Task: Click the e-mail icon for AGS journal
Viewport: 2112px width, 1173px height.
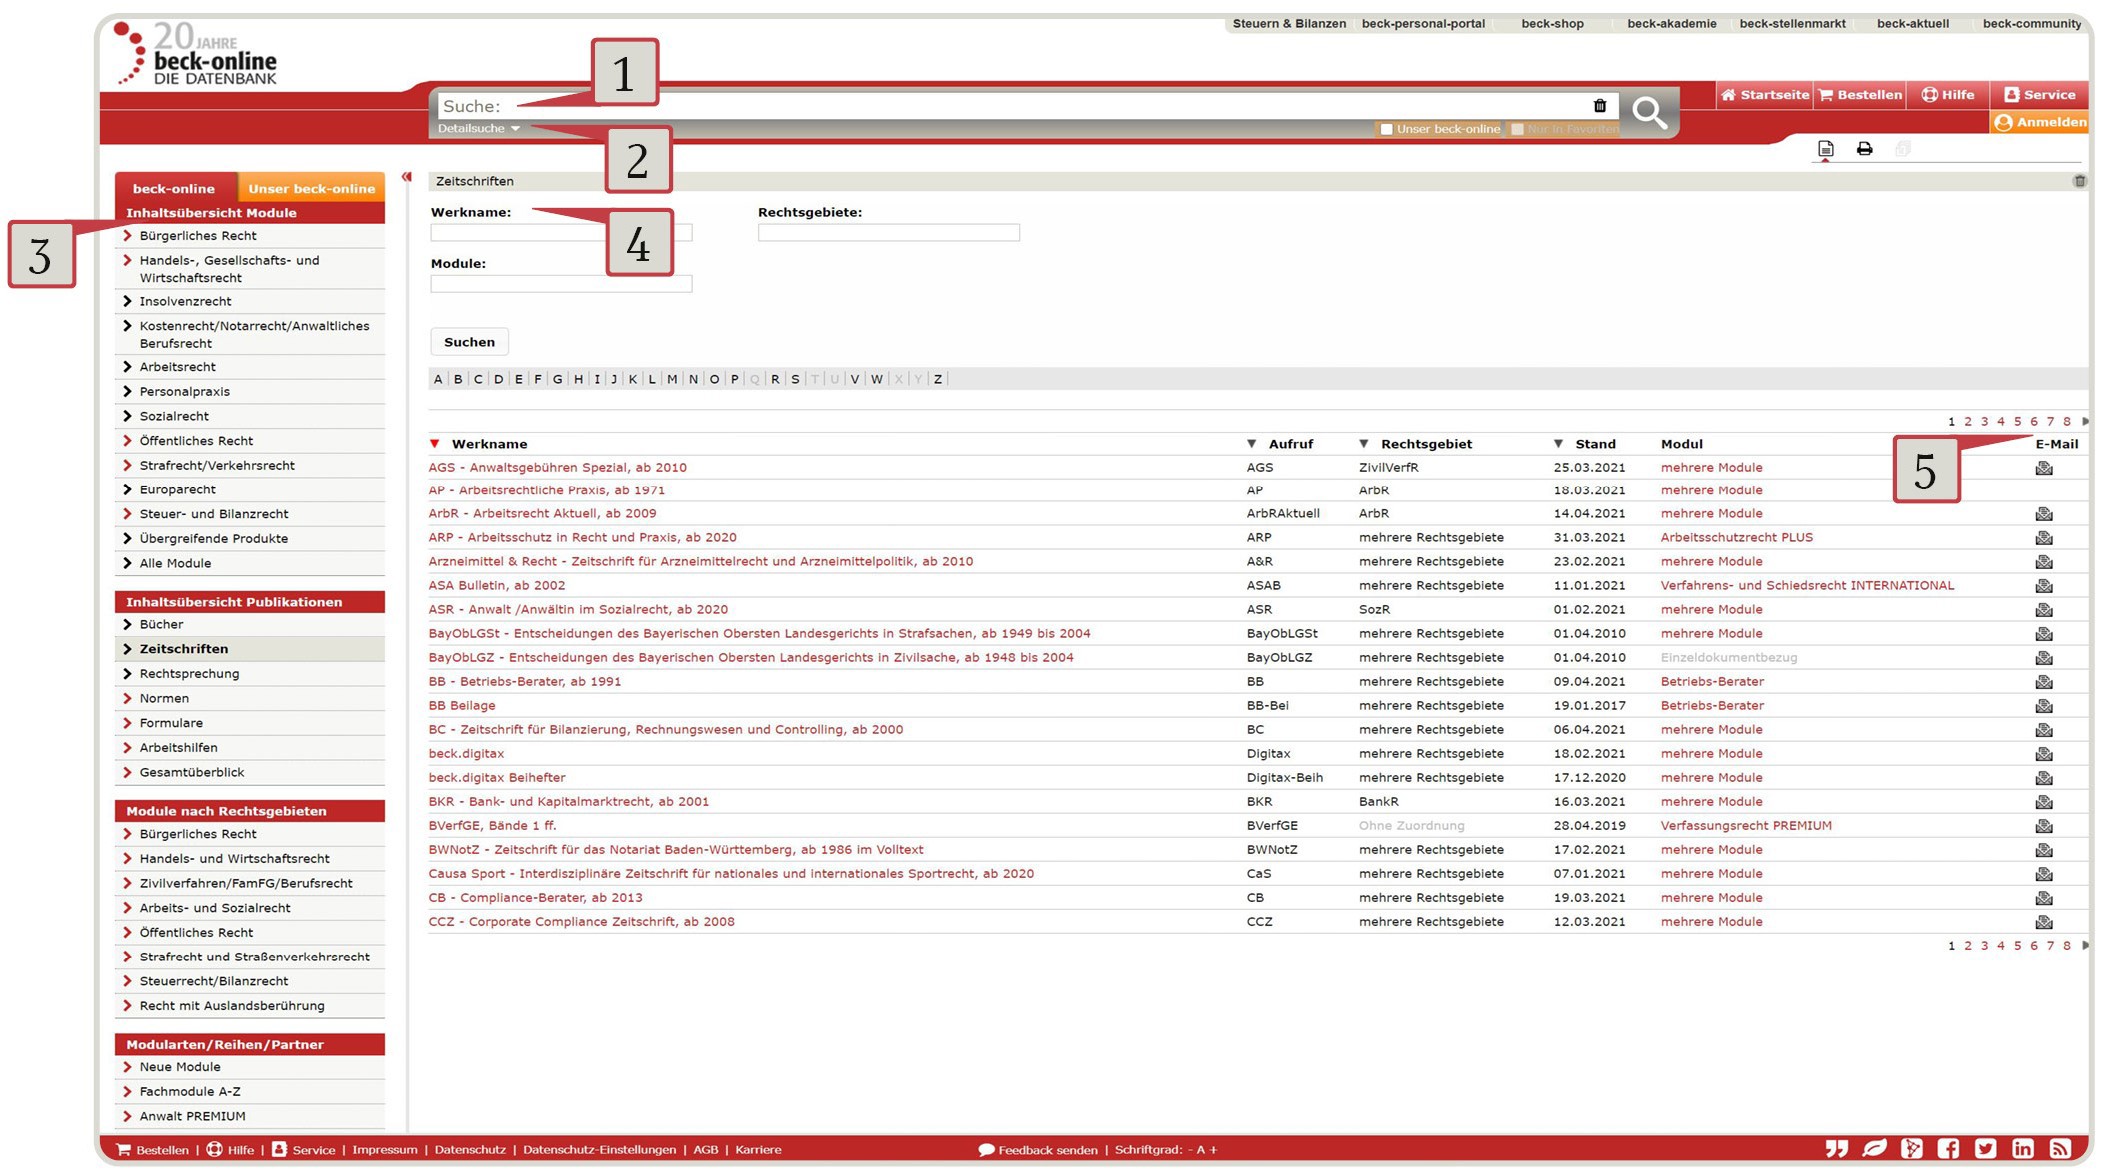Action: 2044,467
